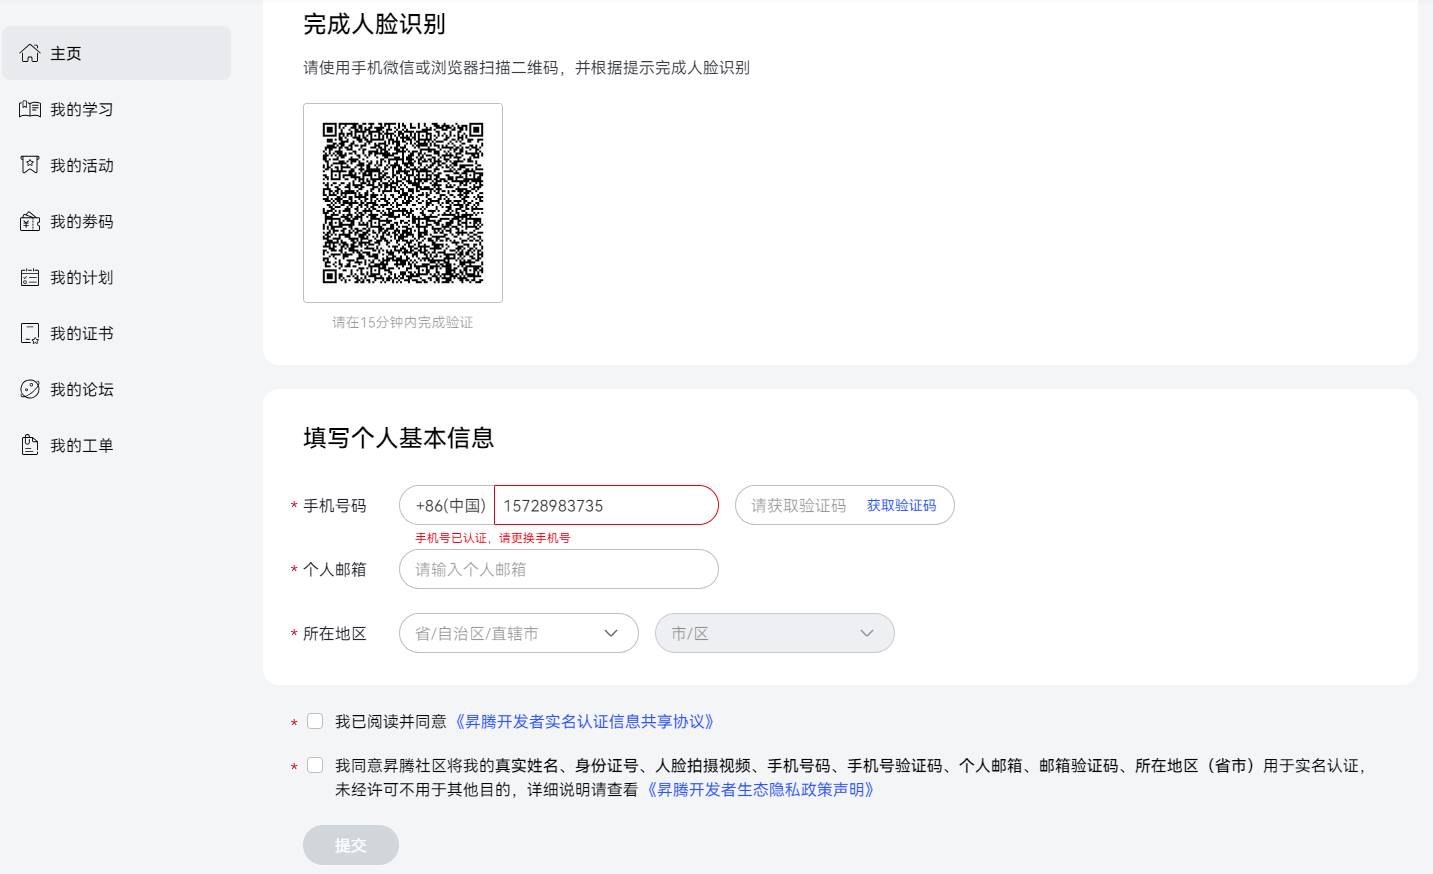1433x874 pixels.
Task: Click the forum icon for 我的论坛
Action: pos(30,389)
